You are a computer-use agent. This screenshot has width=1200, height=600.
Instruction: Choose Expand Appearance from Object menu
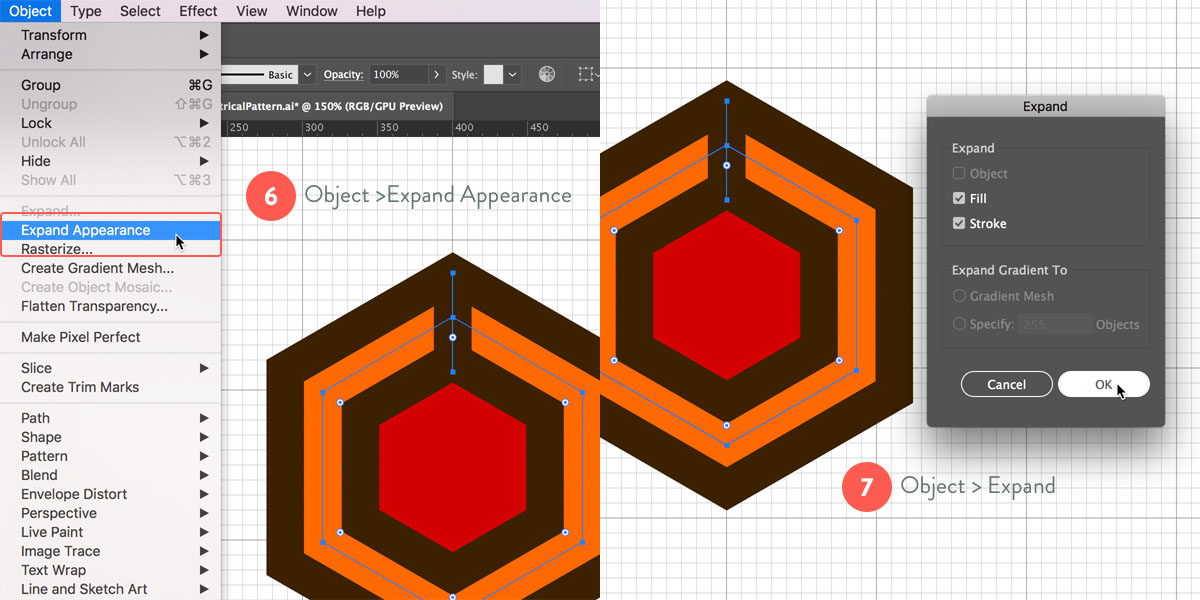[x=86, y=230]
